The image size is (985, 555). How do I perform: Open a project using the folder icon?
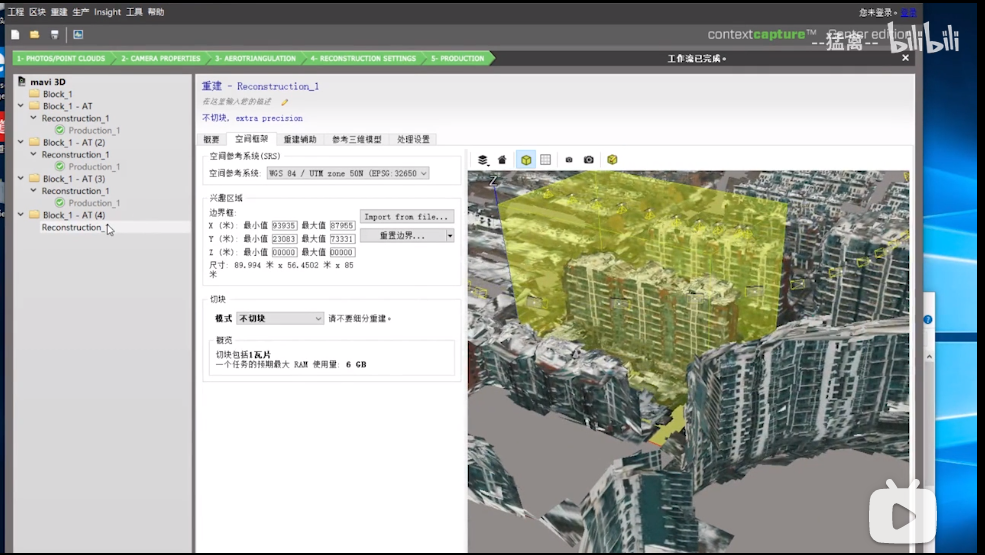coord(35,35)
